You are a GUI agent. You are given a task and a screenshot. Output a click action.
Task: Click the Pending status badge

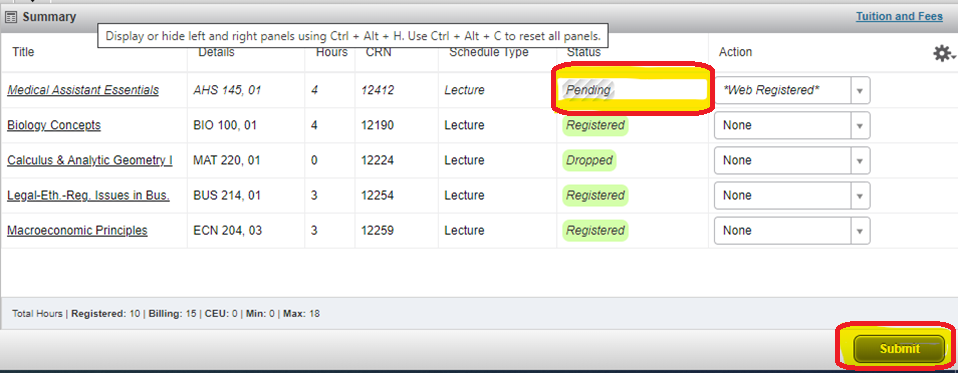[x=588, y=90]
